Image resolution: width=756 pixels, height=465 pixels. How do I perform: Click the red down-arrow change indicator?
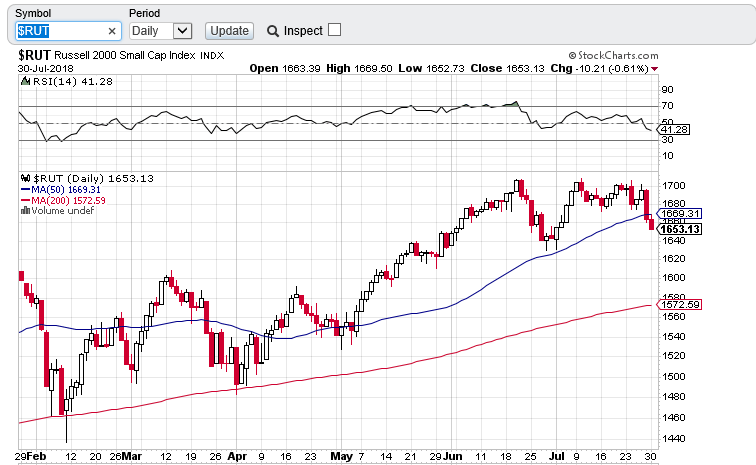[x=654, y=69]
